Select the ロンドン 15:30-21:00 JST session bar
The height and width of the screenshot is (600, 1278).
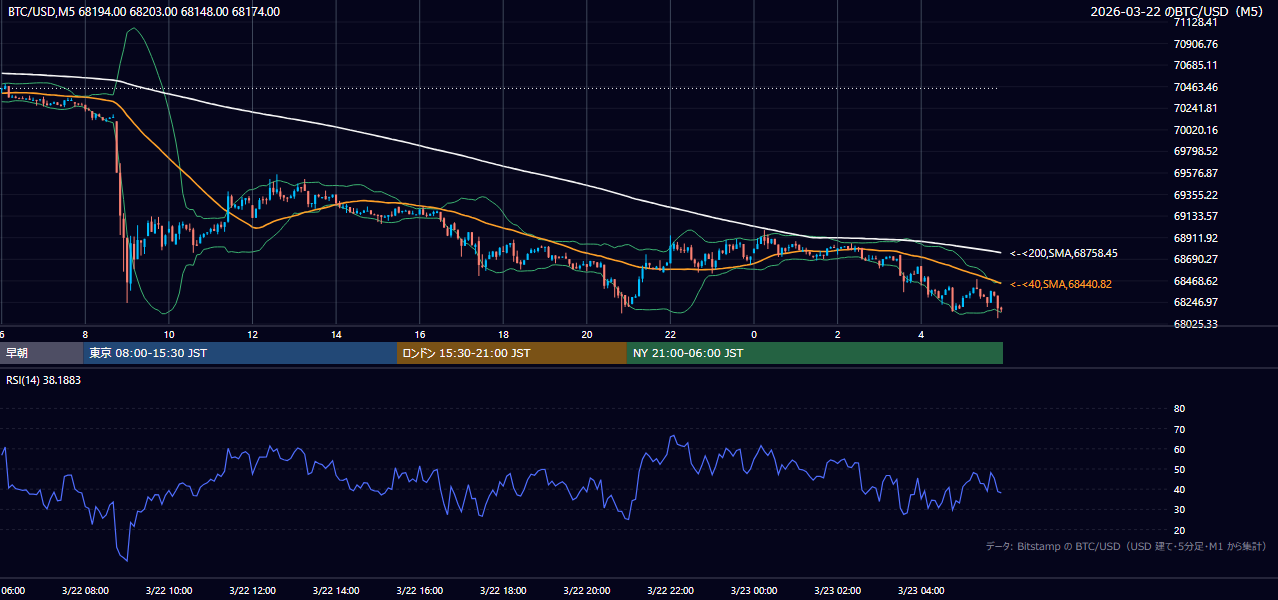(512, 353)
